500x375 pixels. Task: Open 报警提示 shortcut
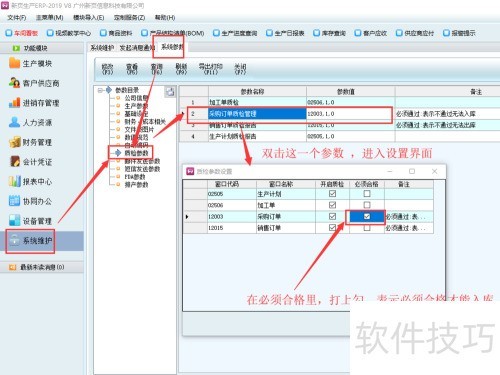click(459, 33)
